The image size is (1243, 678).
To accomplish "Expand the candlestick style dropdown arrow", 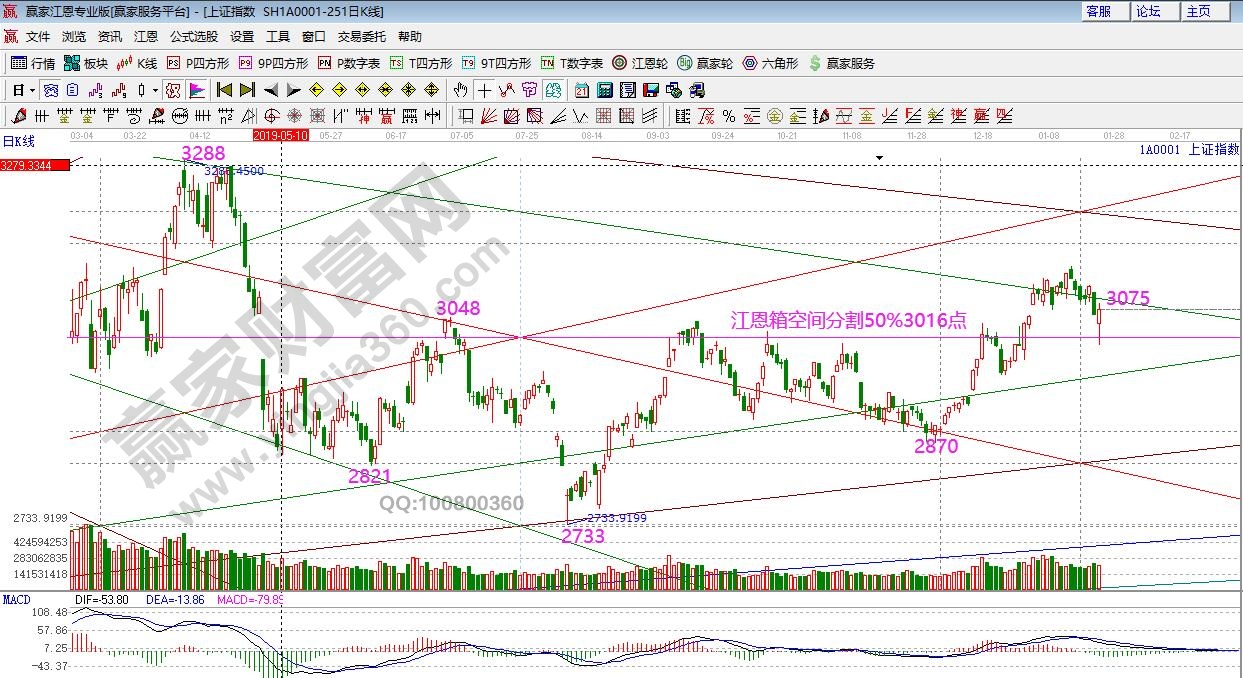I will click(155, 90).
